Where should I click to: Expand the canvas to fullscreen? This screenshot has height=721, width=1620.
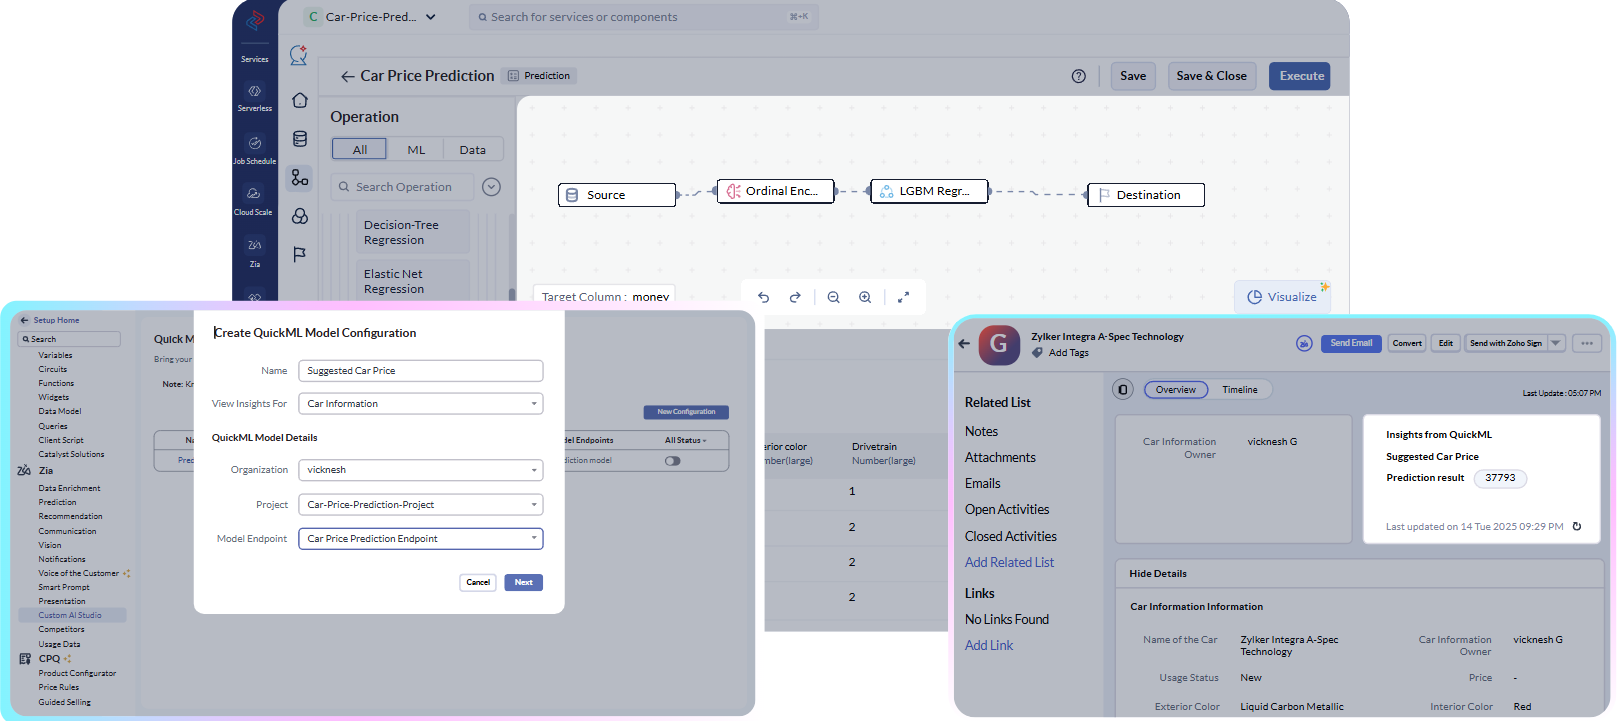[x=903, y=297]
